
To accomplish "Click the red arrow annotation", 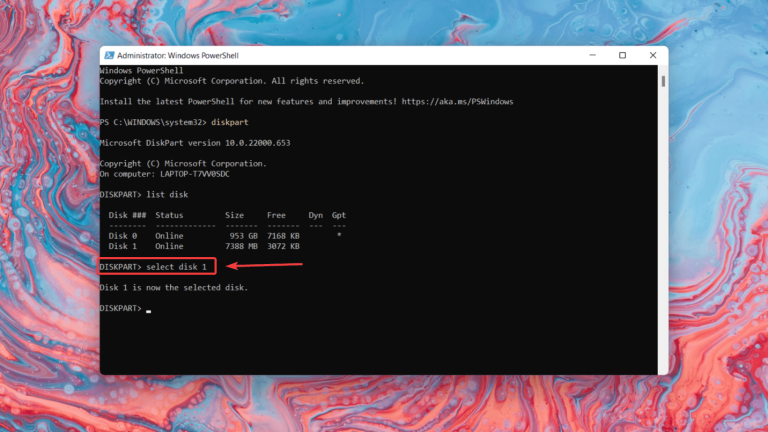I will click(265, 266).
